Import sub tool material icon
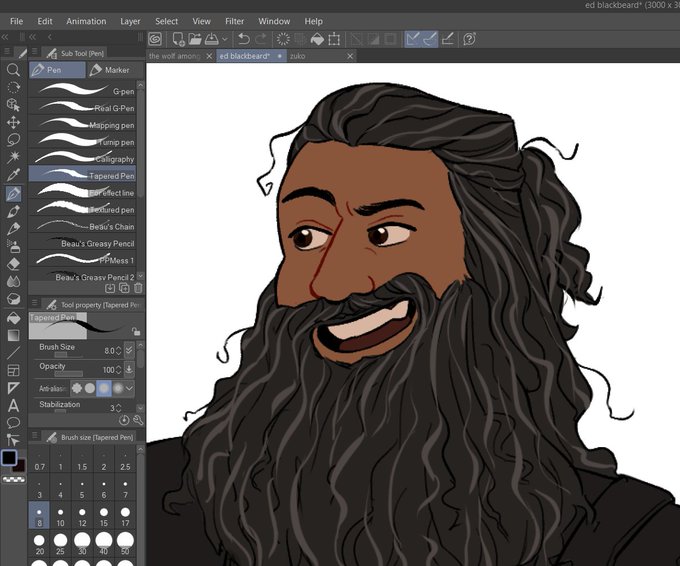 tap(110, 288)
